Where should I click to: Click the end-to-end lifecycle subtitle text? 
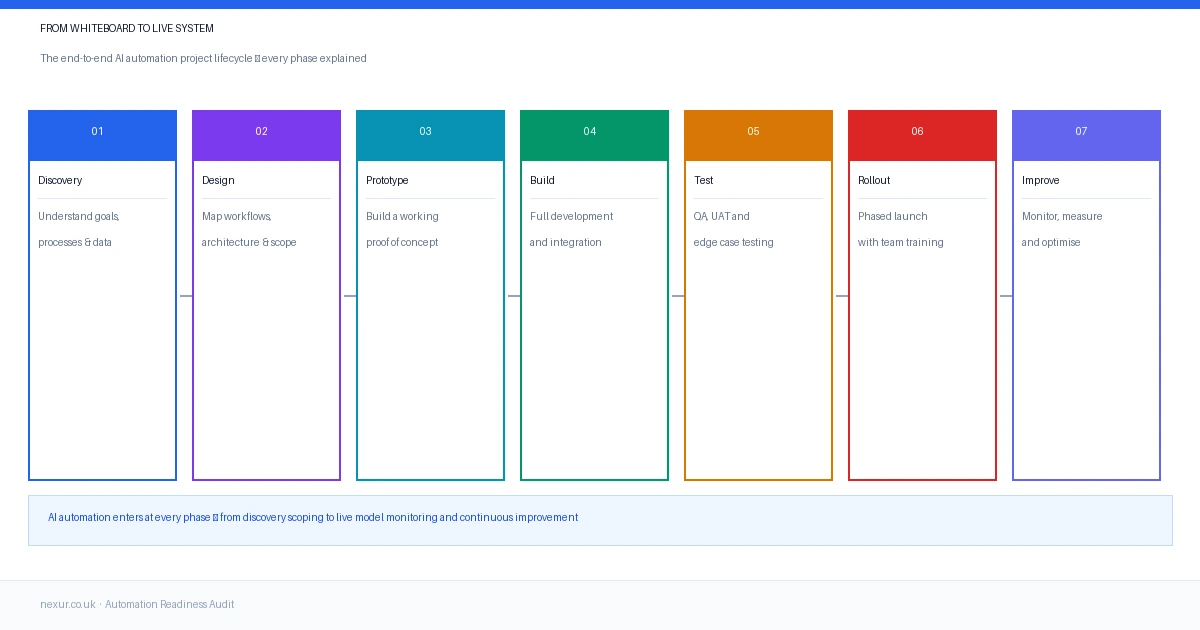[203, 59]
